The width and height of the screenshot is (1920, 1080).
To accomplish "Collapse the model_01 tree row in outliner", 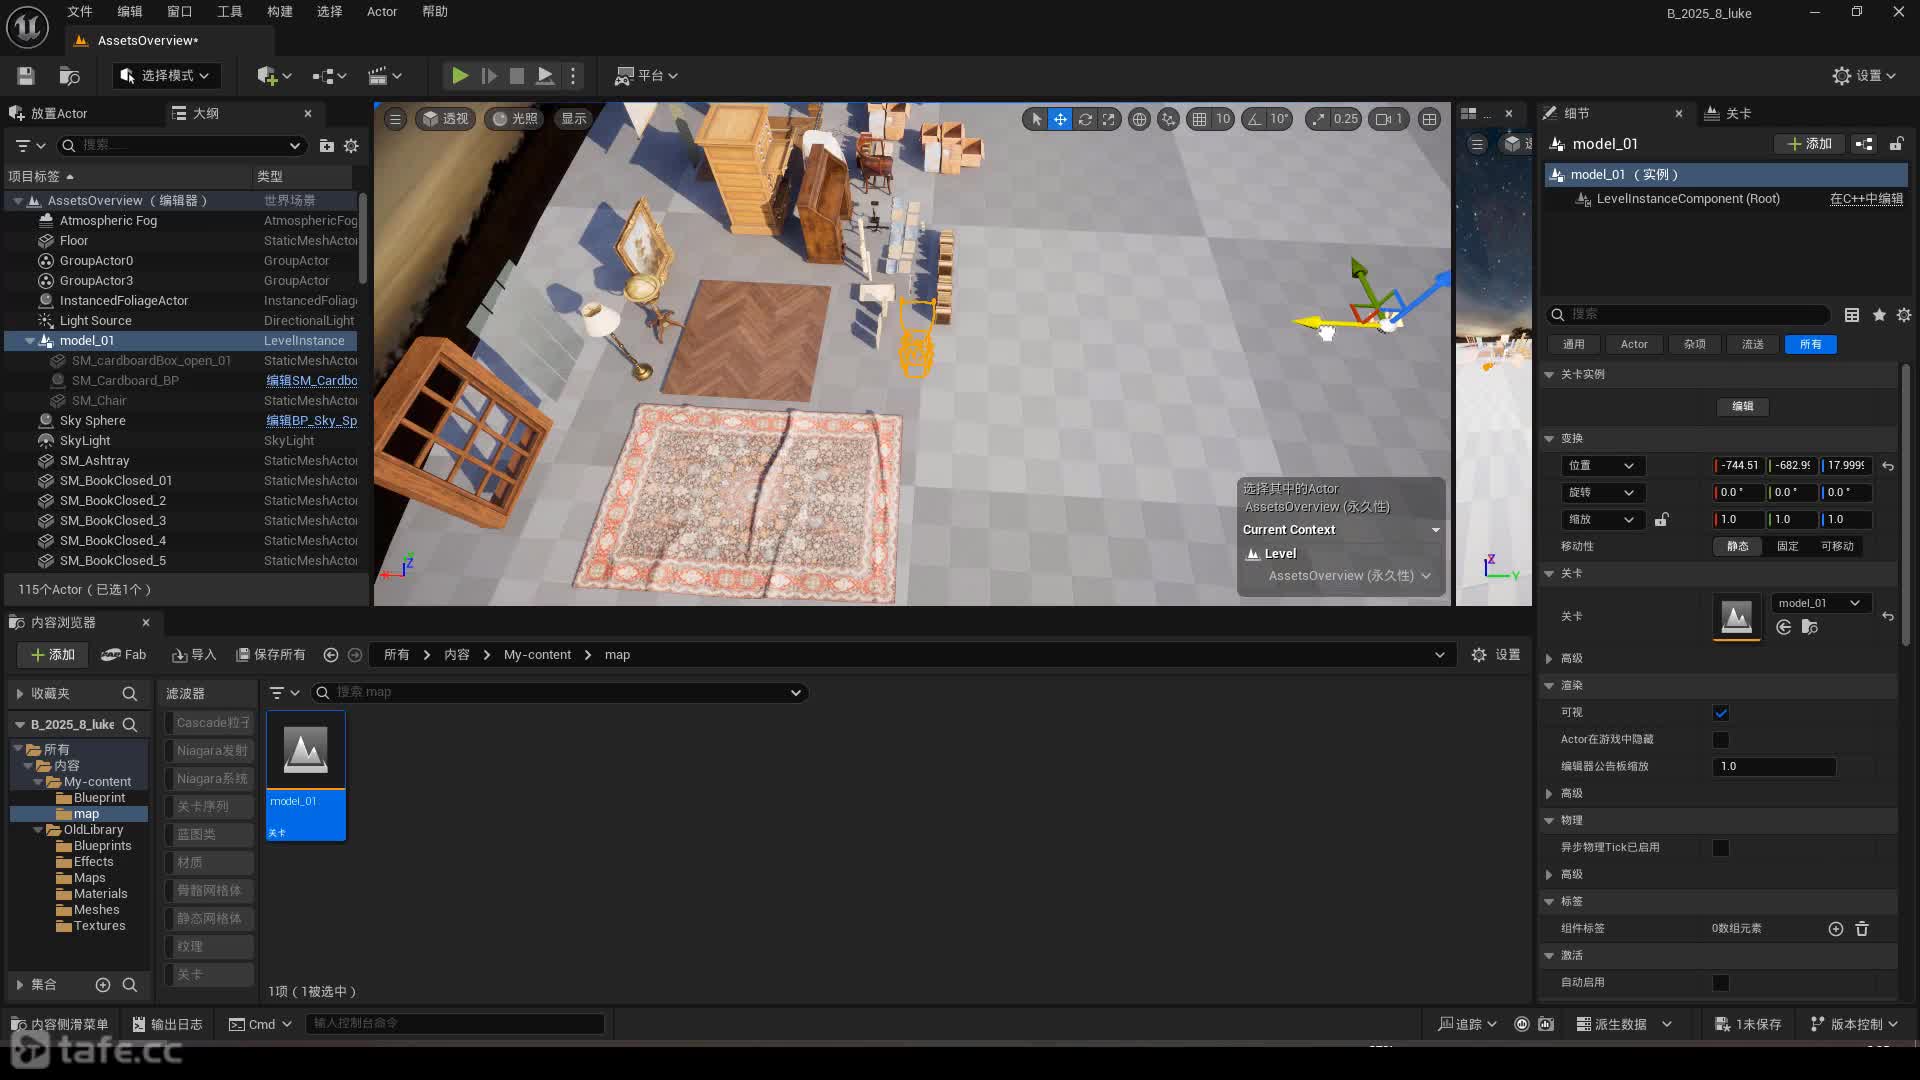I will 30,341.
